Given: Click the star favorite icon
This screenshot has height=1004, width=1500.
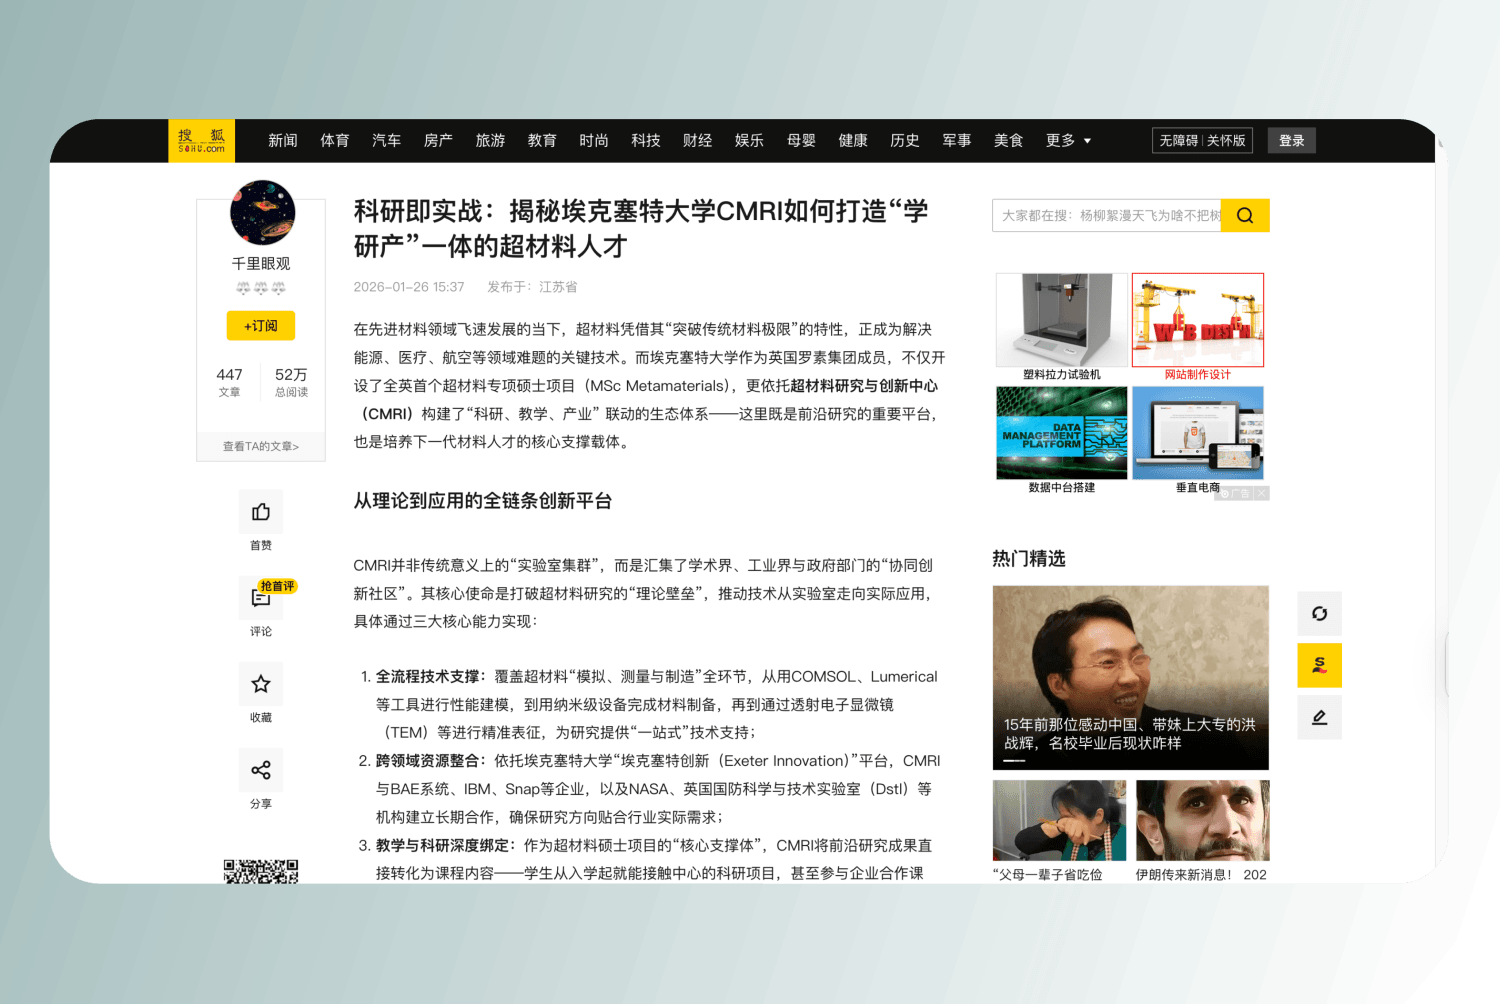Looking at the screenshot, I should (x=261, y=684).
